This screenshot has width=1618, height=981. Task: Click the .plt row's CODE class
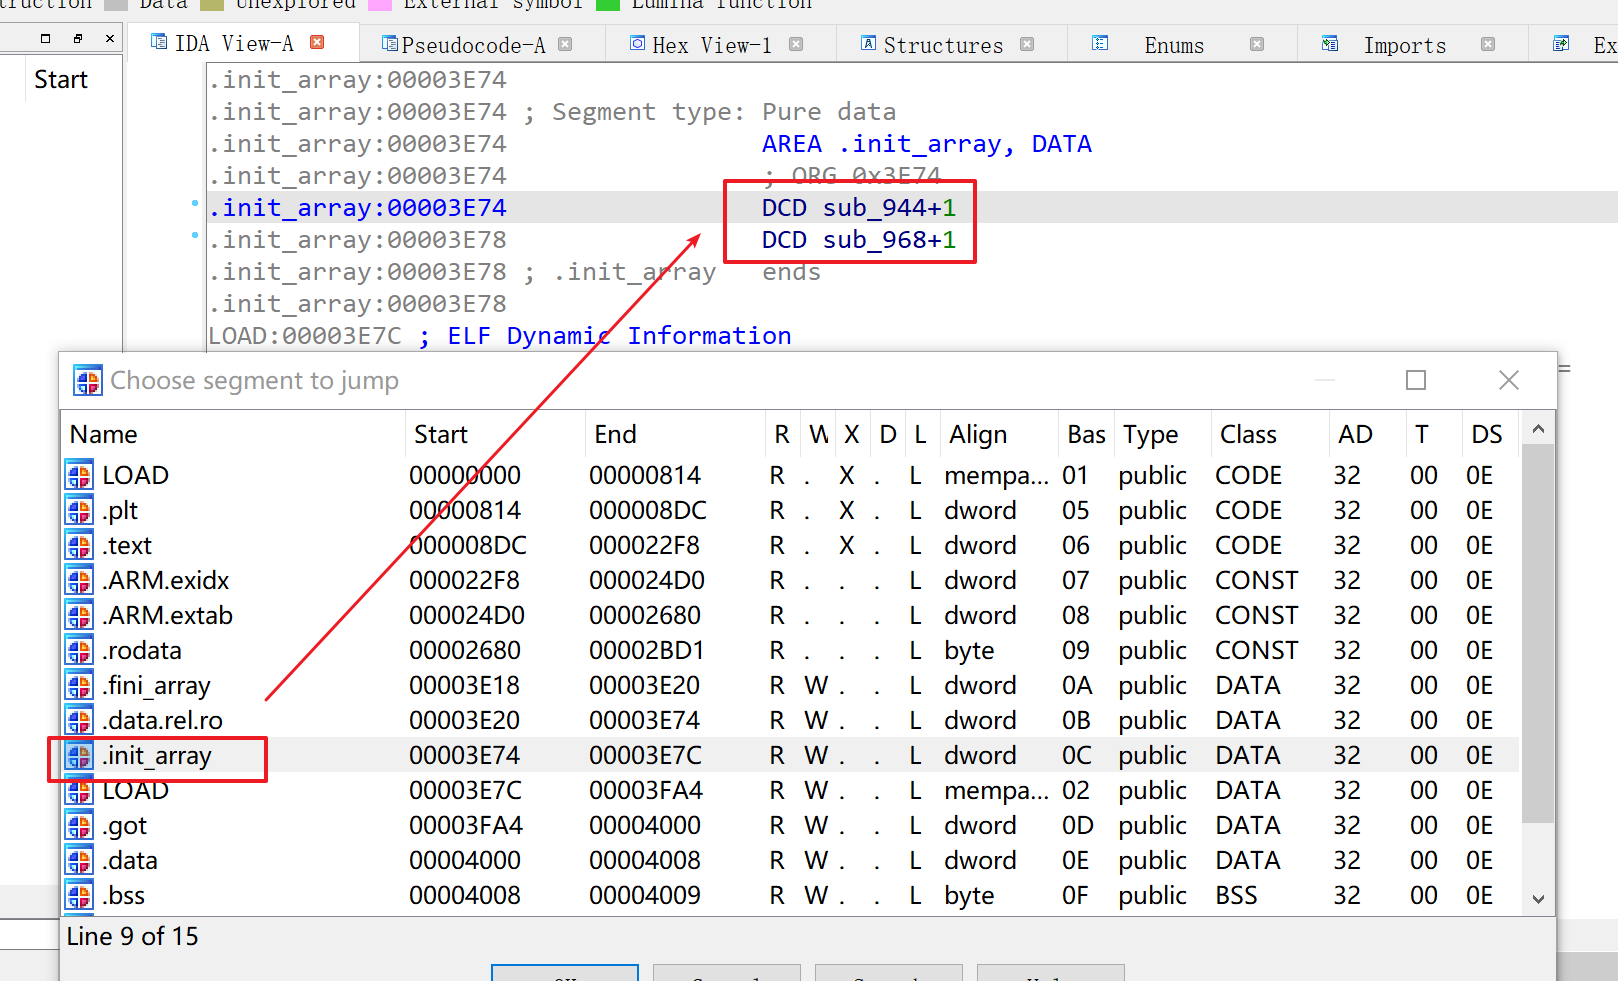[x=1248, y=510]
